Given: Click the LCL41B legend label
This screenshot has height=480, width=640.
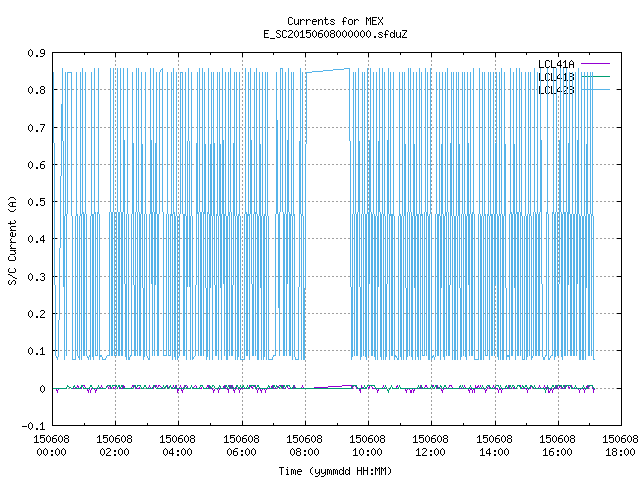Looking at the screenshot, I should click(x=556, y=77).
